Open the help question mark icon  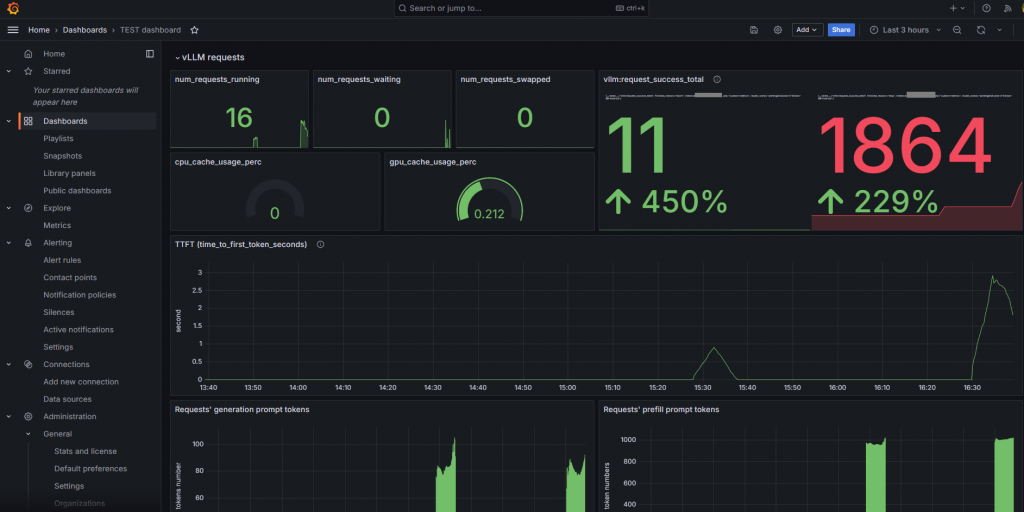click(986, 8)
